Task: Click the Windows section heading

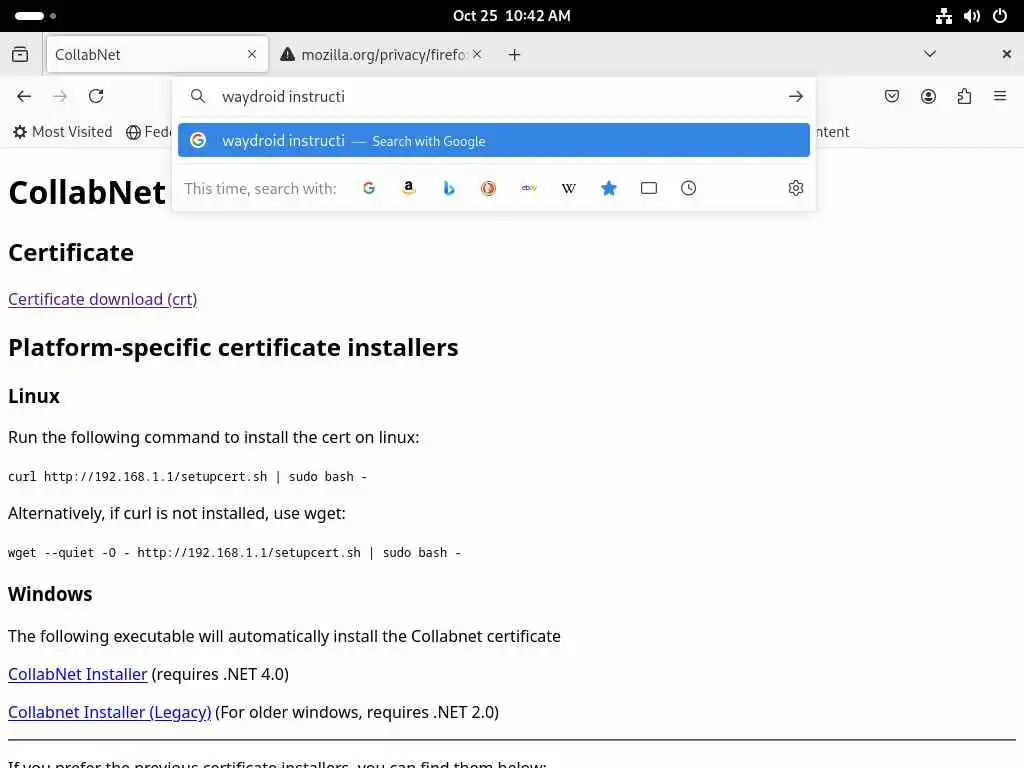Action: [50, 594]
